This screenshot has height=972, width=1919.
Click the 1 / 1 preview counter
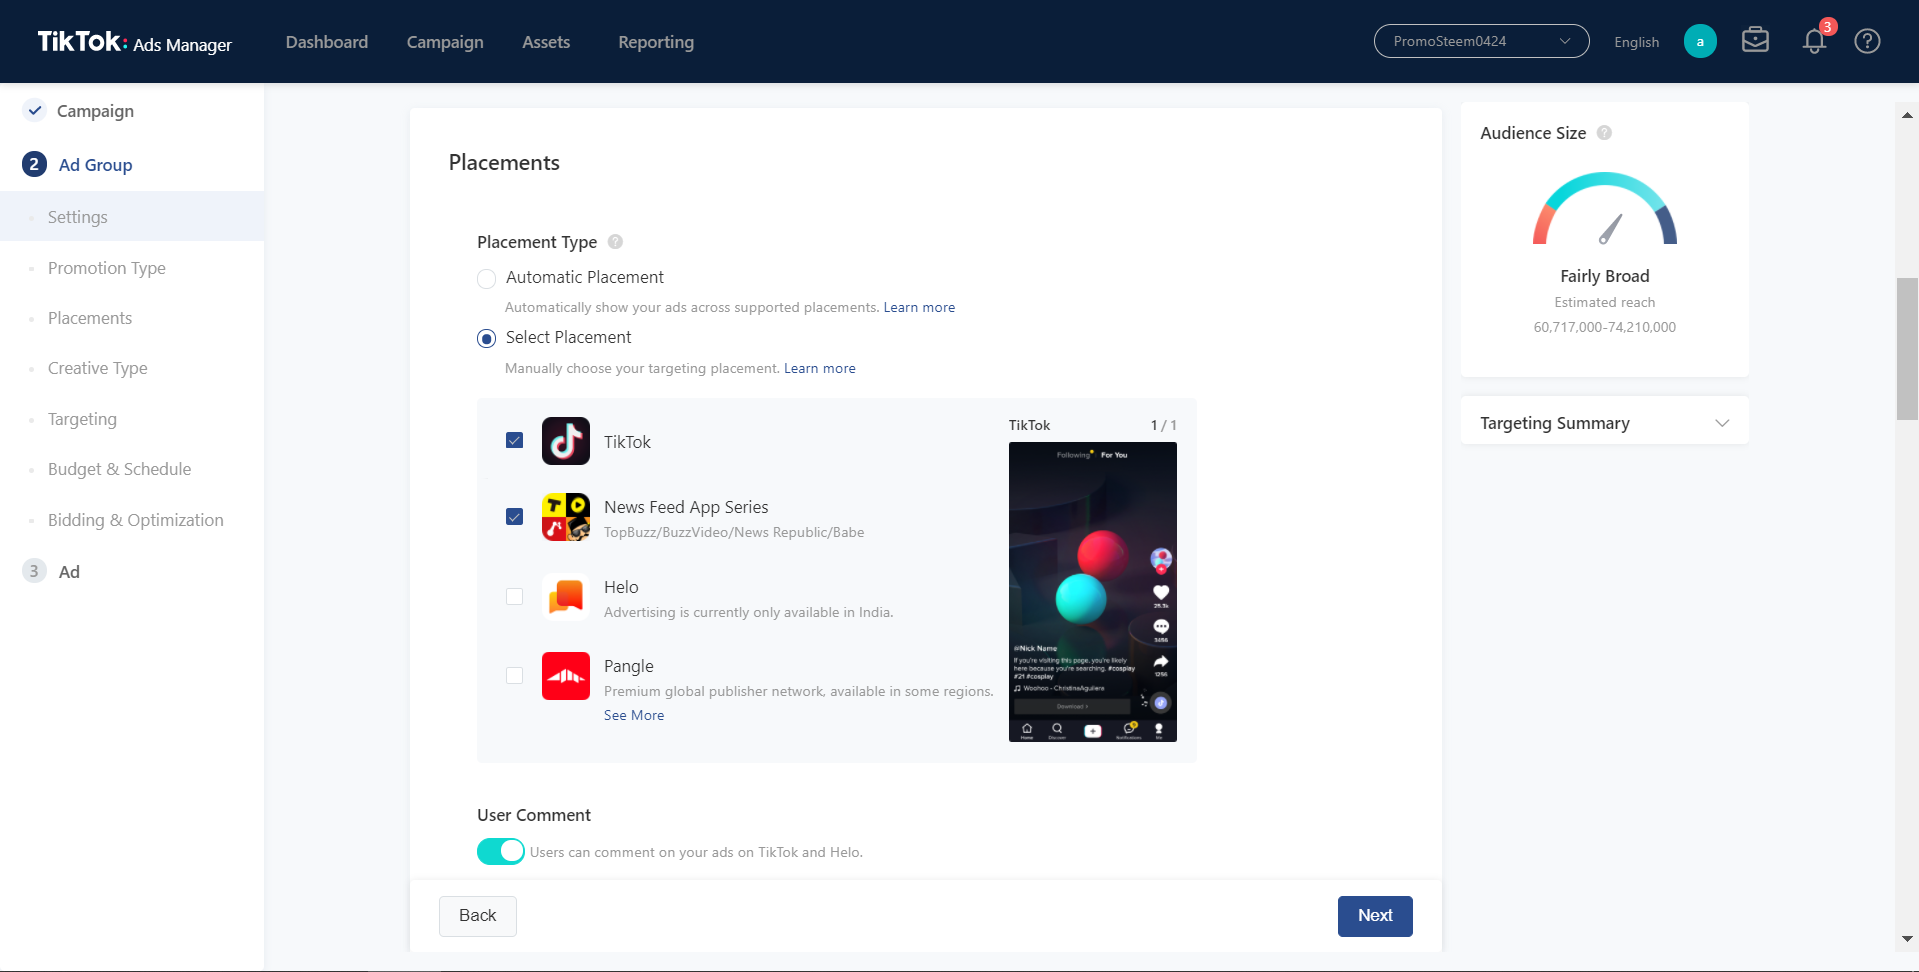point(1163,425)
